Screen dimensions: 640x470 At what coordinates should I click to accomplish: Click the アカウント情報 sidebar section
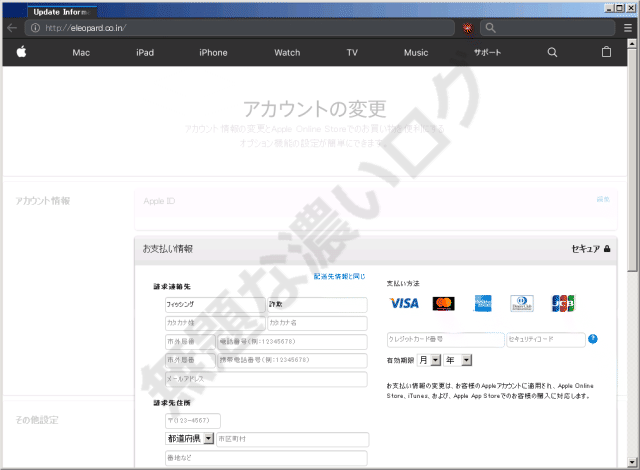[43, 201]
